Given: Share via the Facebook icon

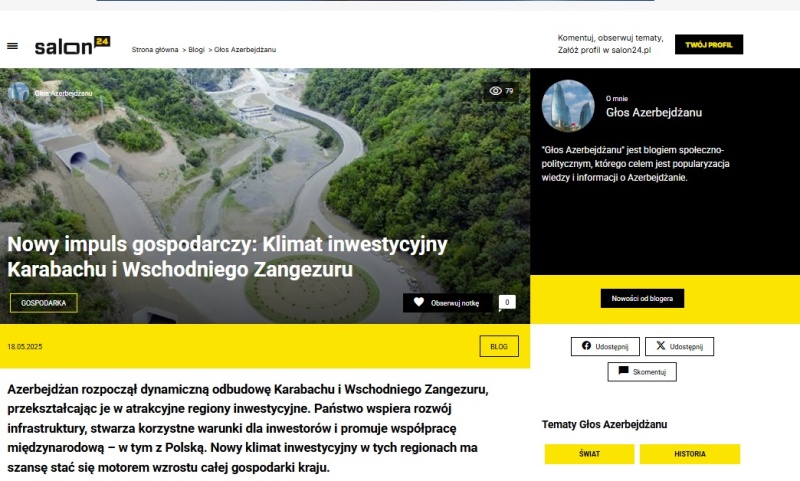Looking at the screenshot, I should pyautogui.click(x=586, y=346).
